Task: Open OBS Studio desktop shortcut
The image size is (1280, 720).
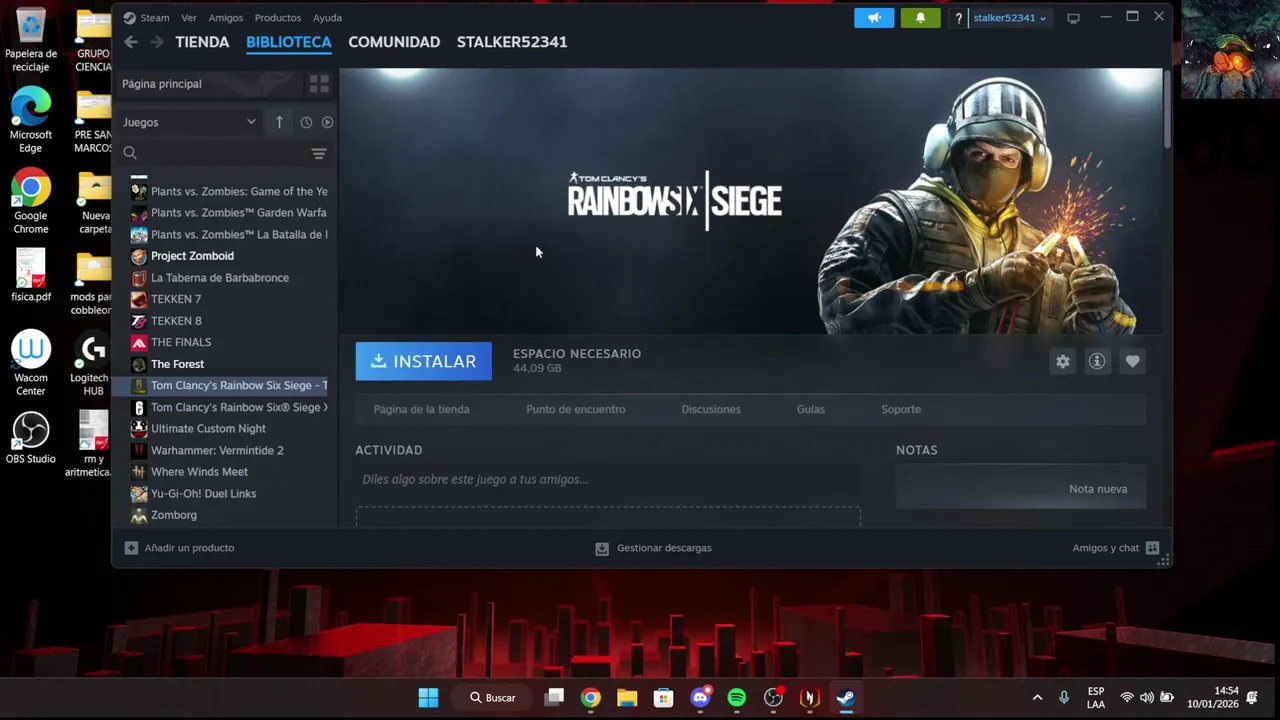Action: pos(31,438)
